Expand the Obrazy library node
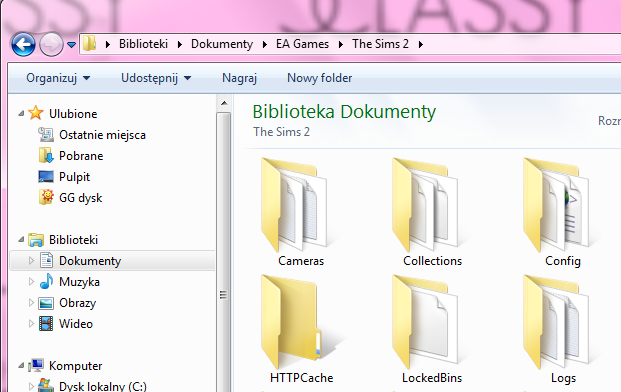Screen dimensions: 621x392 click(31, 303)
